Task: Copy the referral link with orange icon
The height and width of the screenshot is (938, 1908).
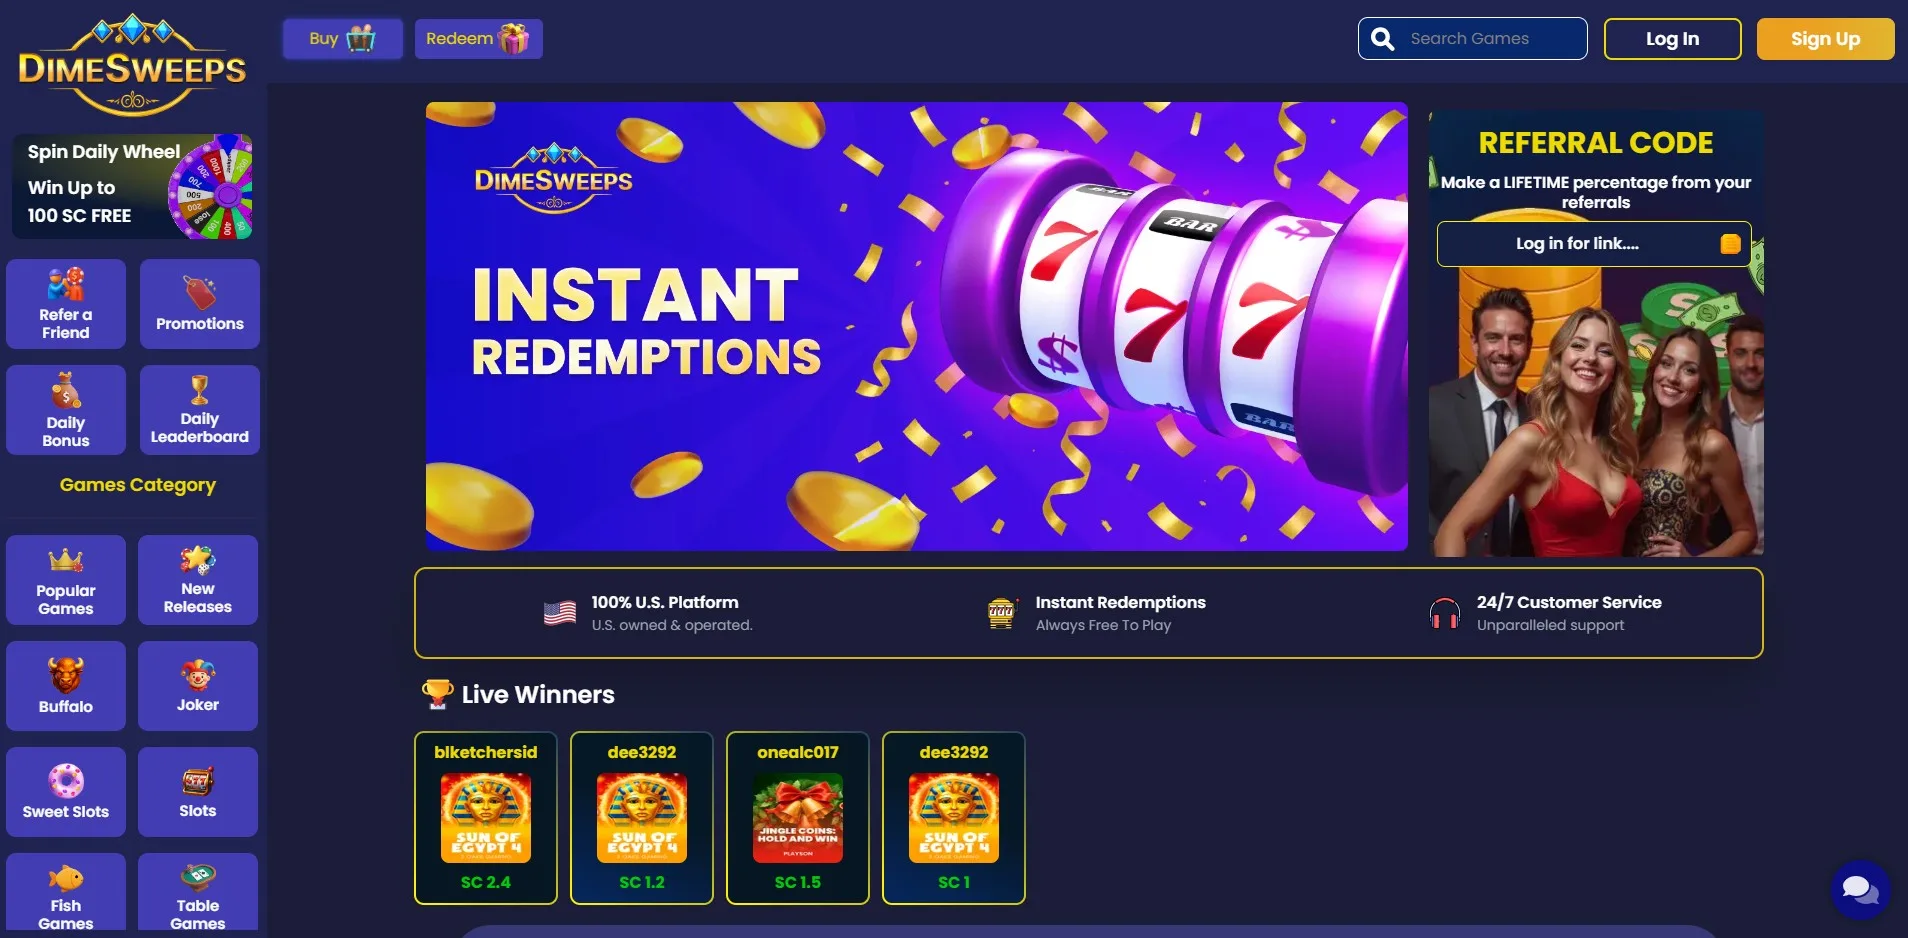Action: (x=1730, y=244)
